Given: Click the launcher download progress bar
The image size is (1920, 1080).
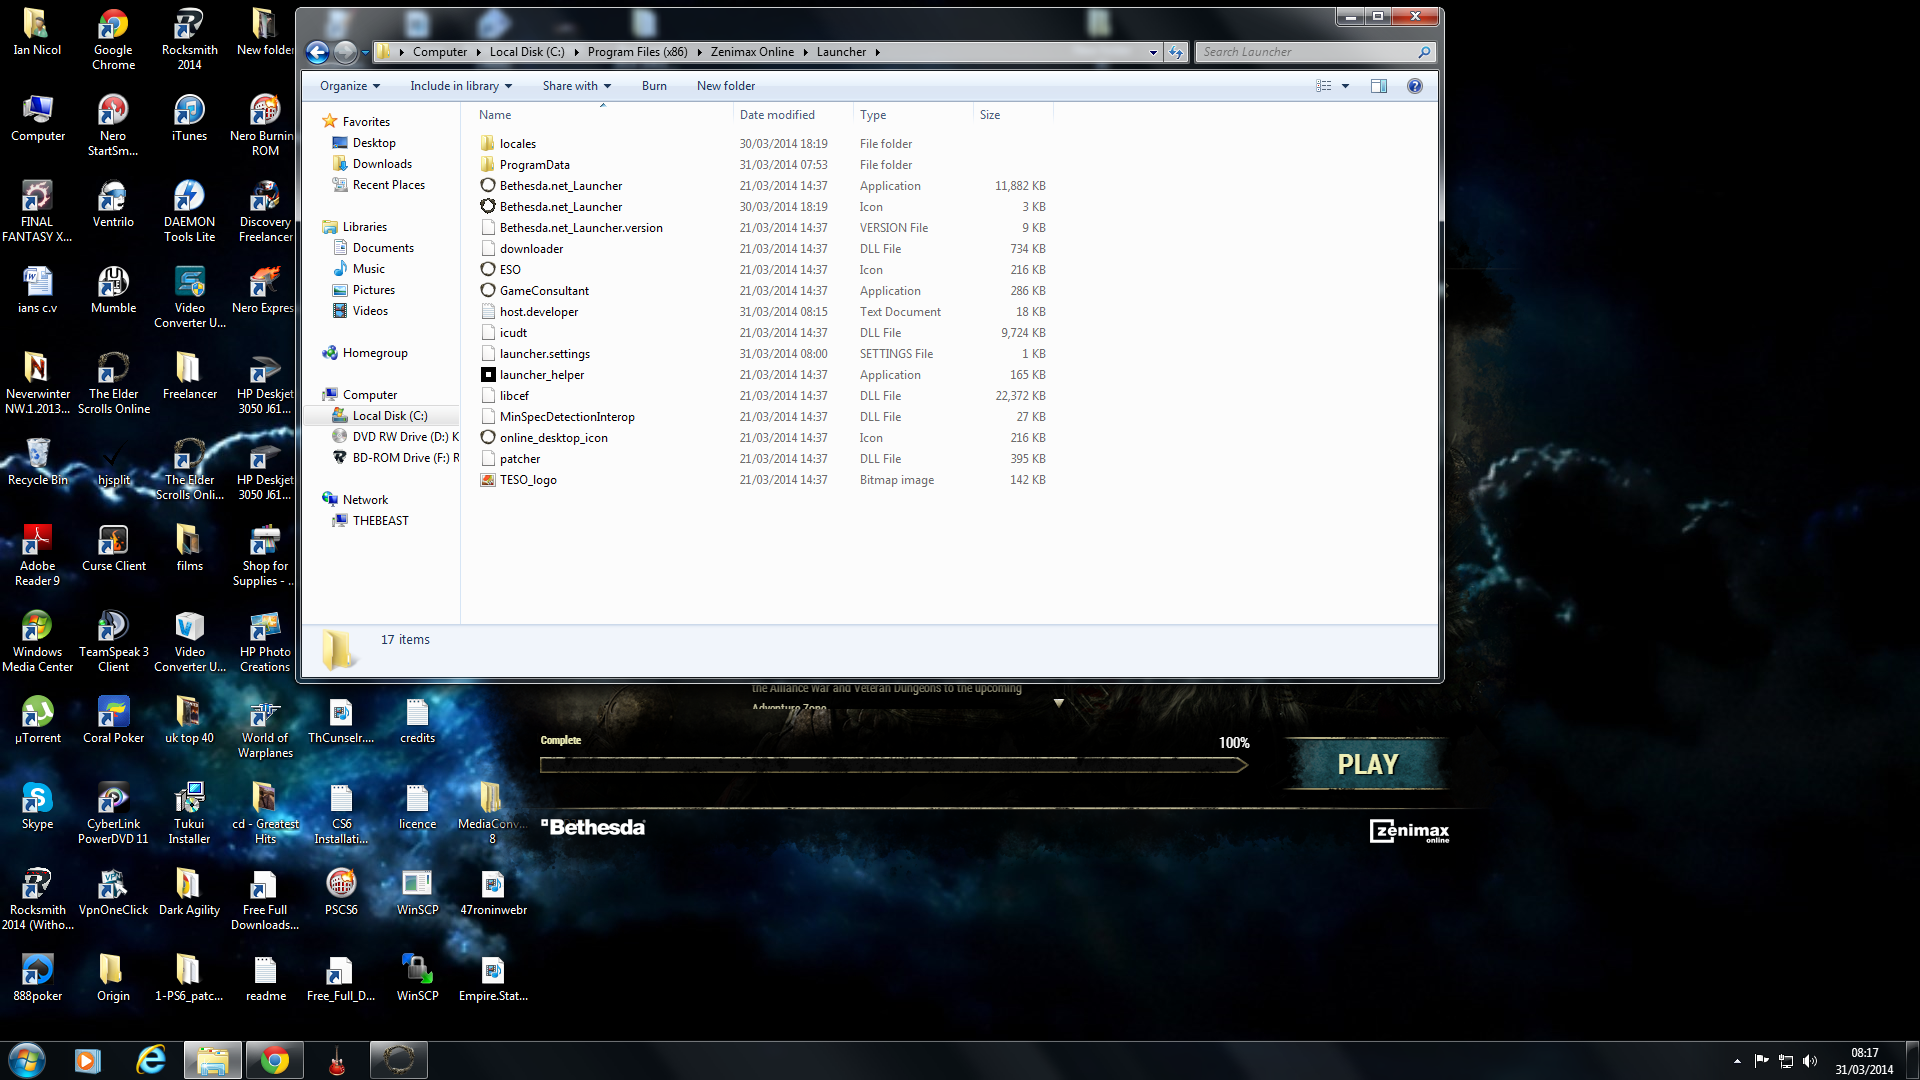Looking at the screenshot, I should coord(894,765).
